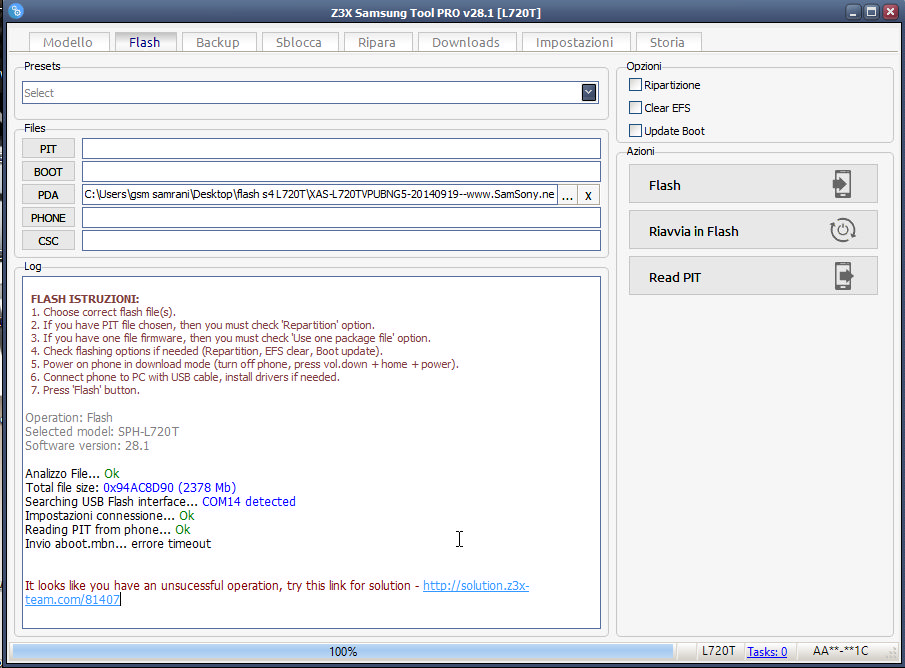This screenshot has height=668, width=905.
Task: Click the 'Total file size' log line
Action: (130, 487)
